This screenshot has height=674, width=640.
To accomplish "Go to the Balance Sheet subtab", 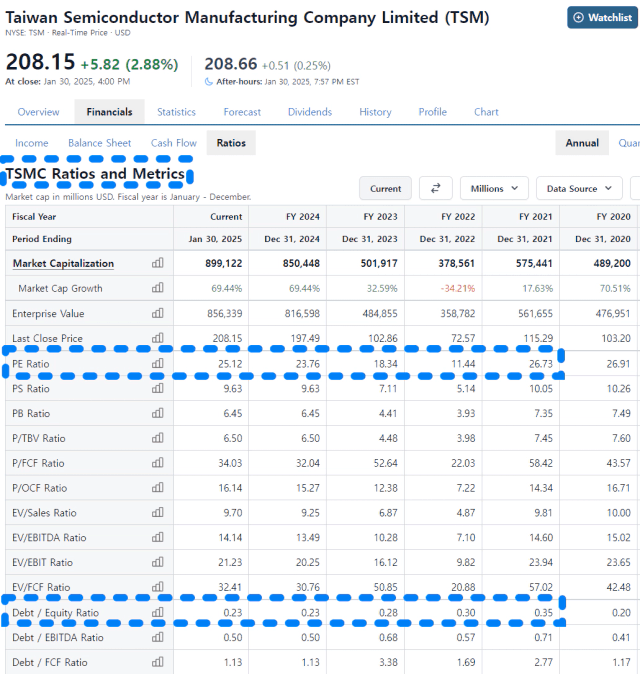I will pyautogui.click(x=99, y=143).
